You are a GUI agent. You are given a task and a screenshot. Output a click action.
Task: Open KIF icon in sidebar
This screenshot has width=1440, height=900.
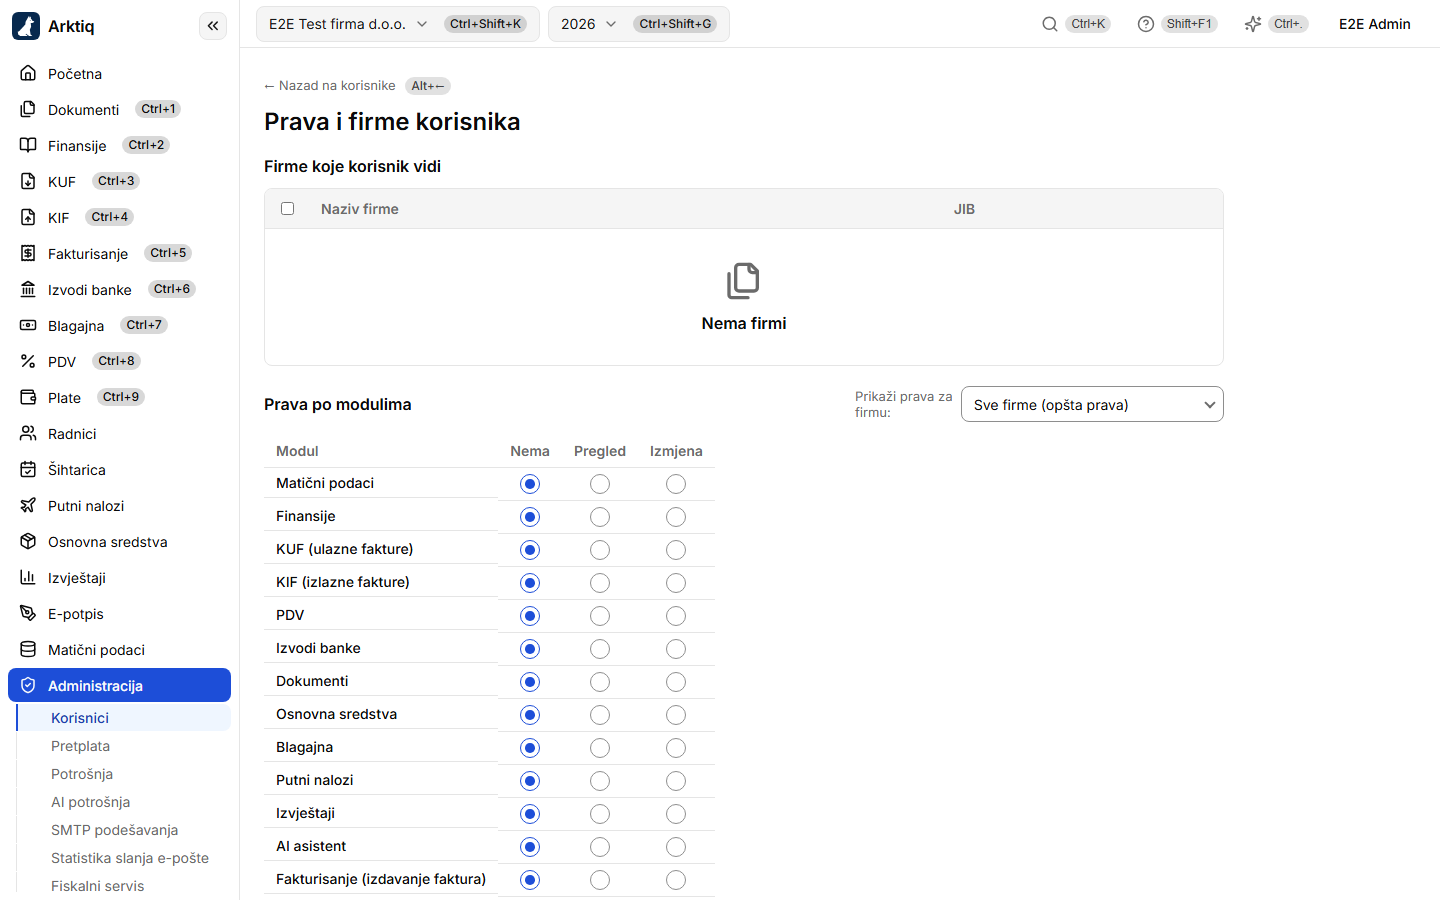pos(28,217)
